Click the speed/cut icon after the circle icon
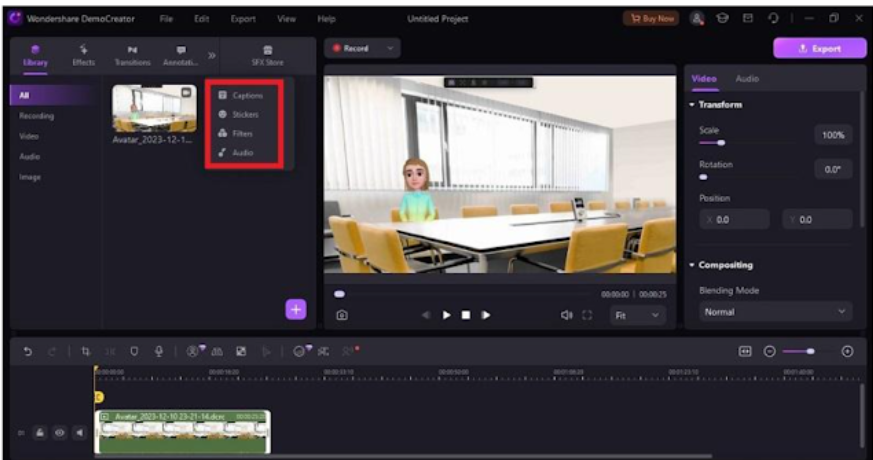873x460 pixels. tap(323, 351)
